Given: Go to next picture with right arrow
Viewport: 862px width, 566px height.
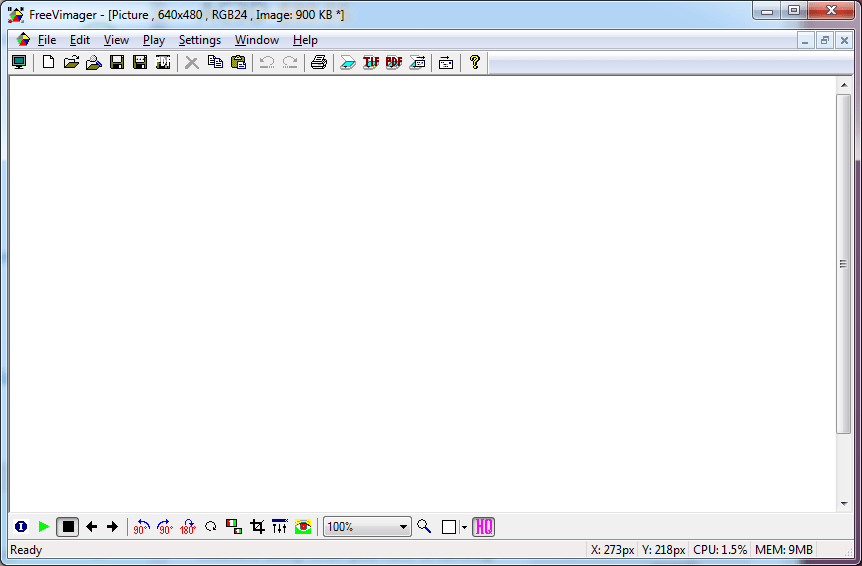Looking at the screenshot, I should [112, 527].
